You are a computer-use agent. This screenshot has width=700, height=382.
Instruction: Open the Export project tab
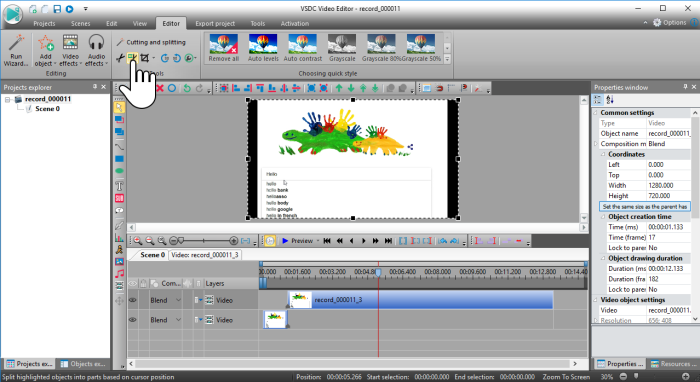(x=215, y=23)
